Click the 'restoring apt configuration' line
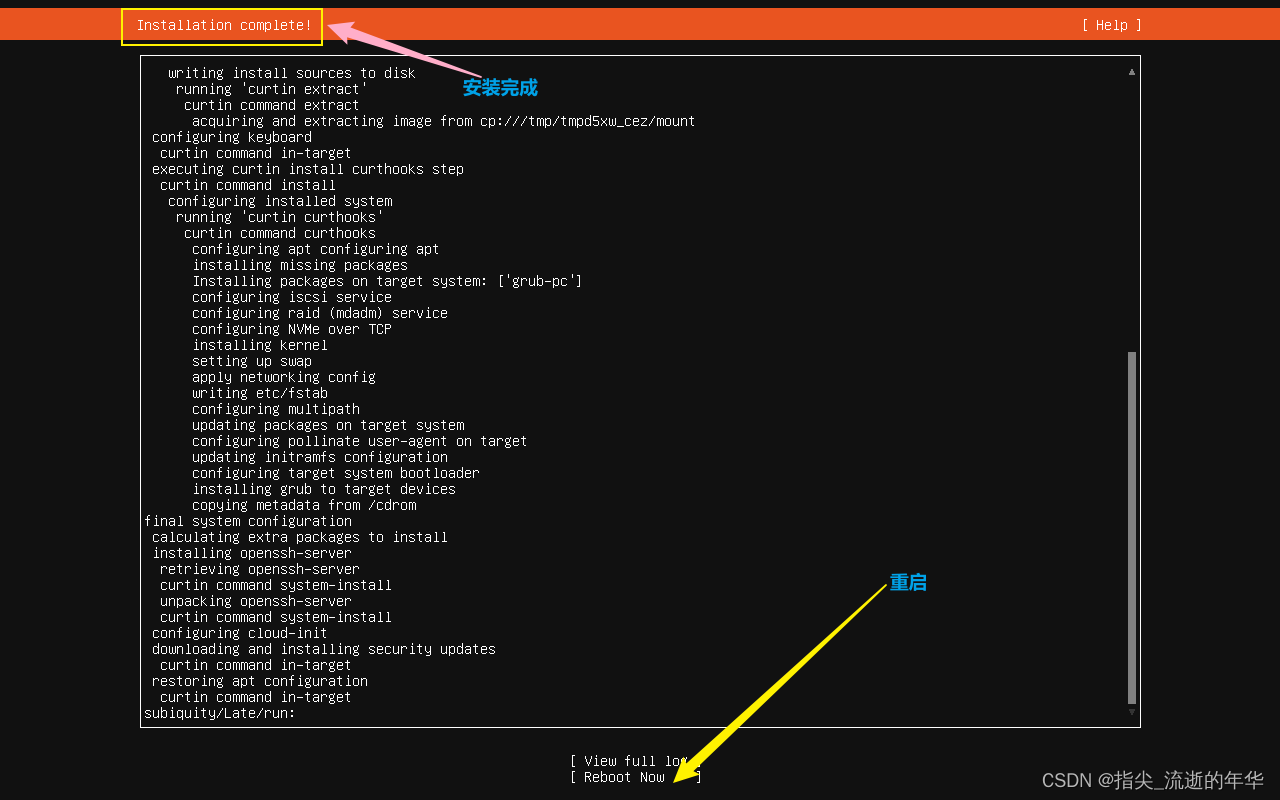The image size is (1280, 800). (259, 681)
